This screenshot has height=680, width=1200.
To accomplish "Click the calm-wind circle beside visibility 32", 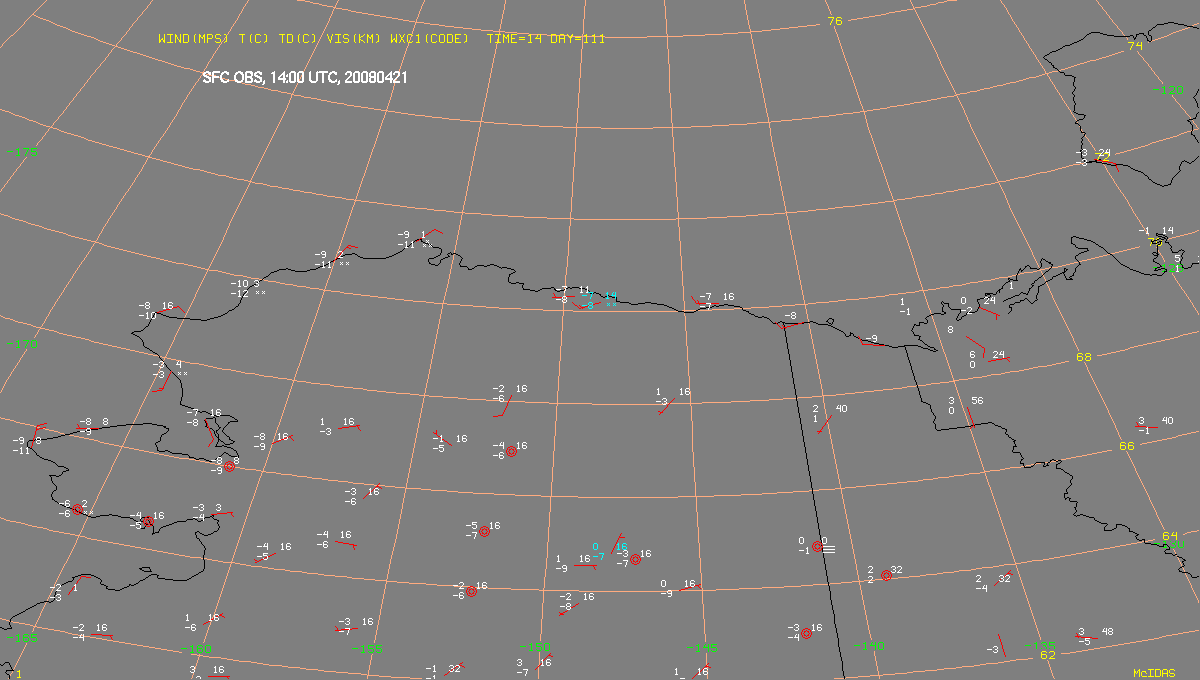I will click(x=886, y=576).
